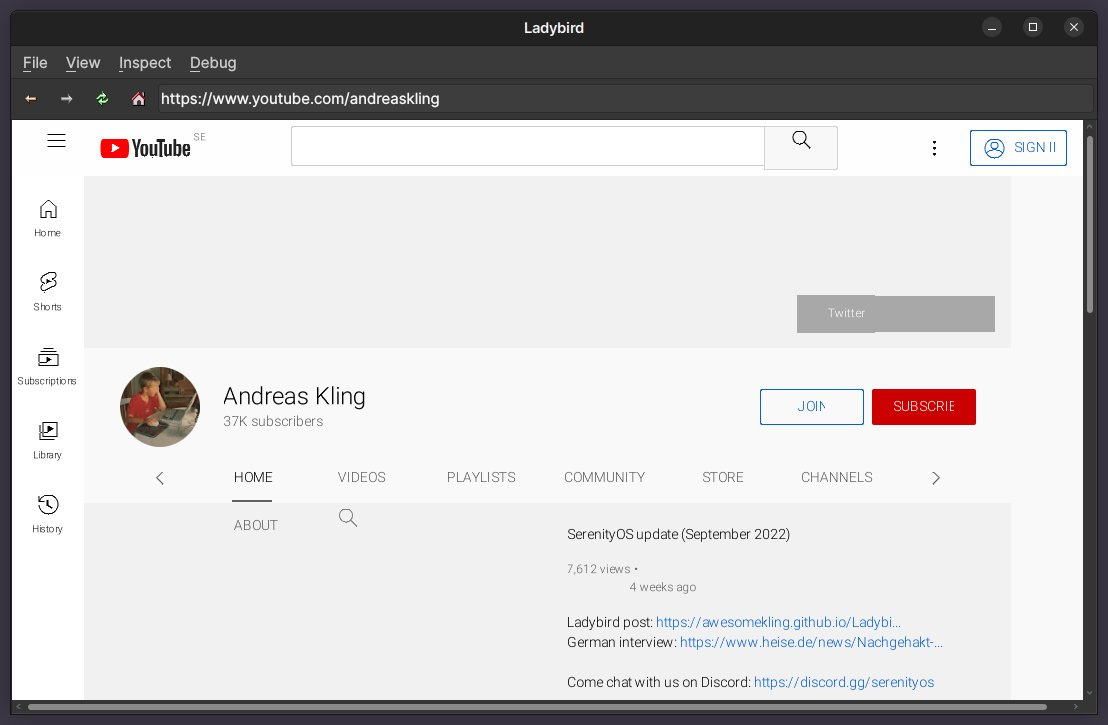
Task: Open the YouTube hamburger guide menu
Action: click(x=57, y=141)
